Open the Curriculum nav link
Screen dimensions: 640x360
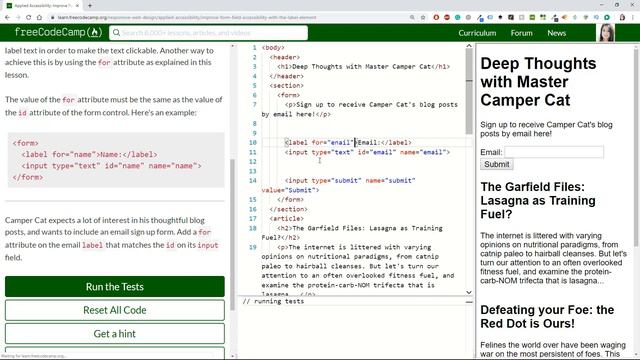click(x=477, y=33)
